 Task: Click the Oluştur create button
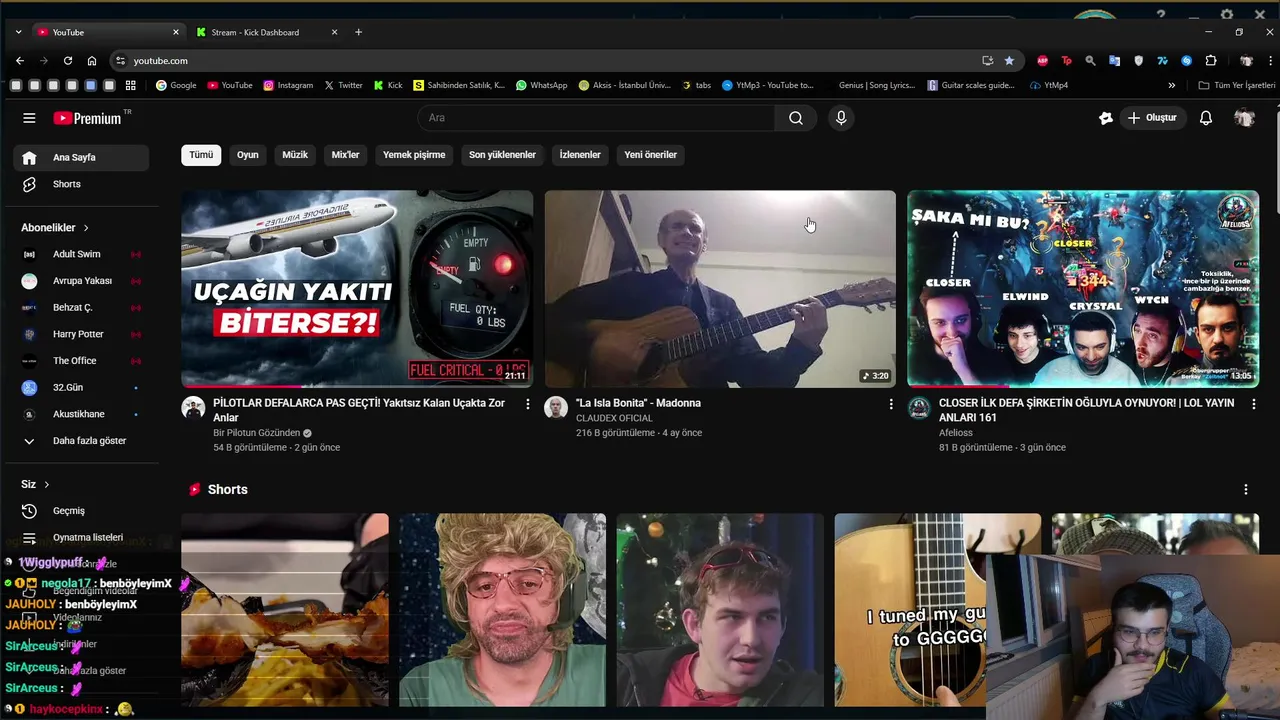[x=1153, y=118]
